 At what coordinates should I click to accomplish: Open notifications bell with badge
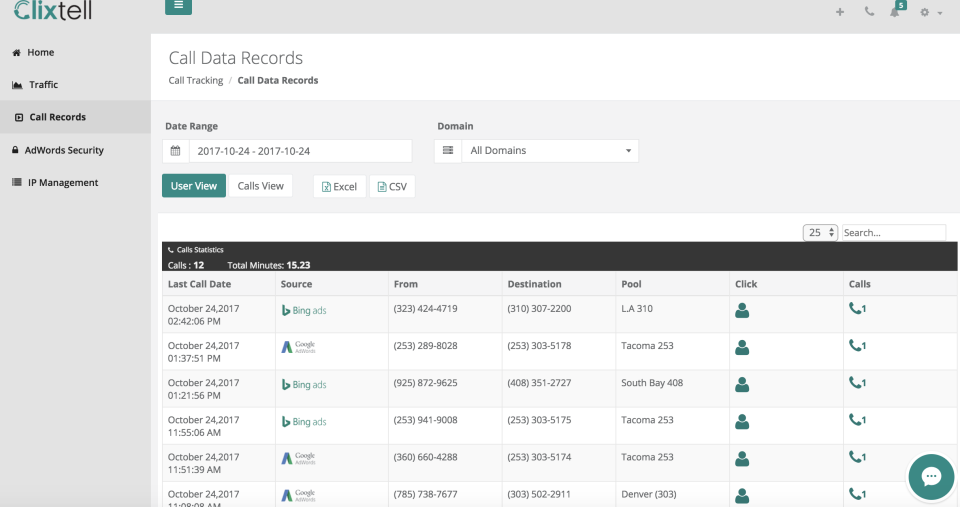coord(895,12)
